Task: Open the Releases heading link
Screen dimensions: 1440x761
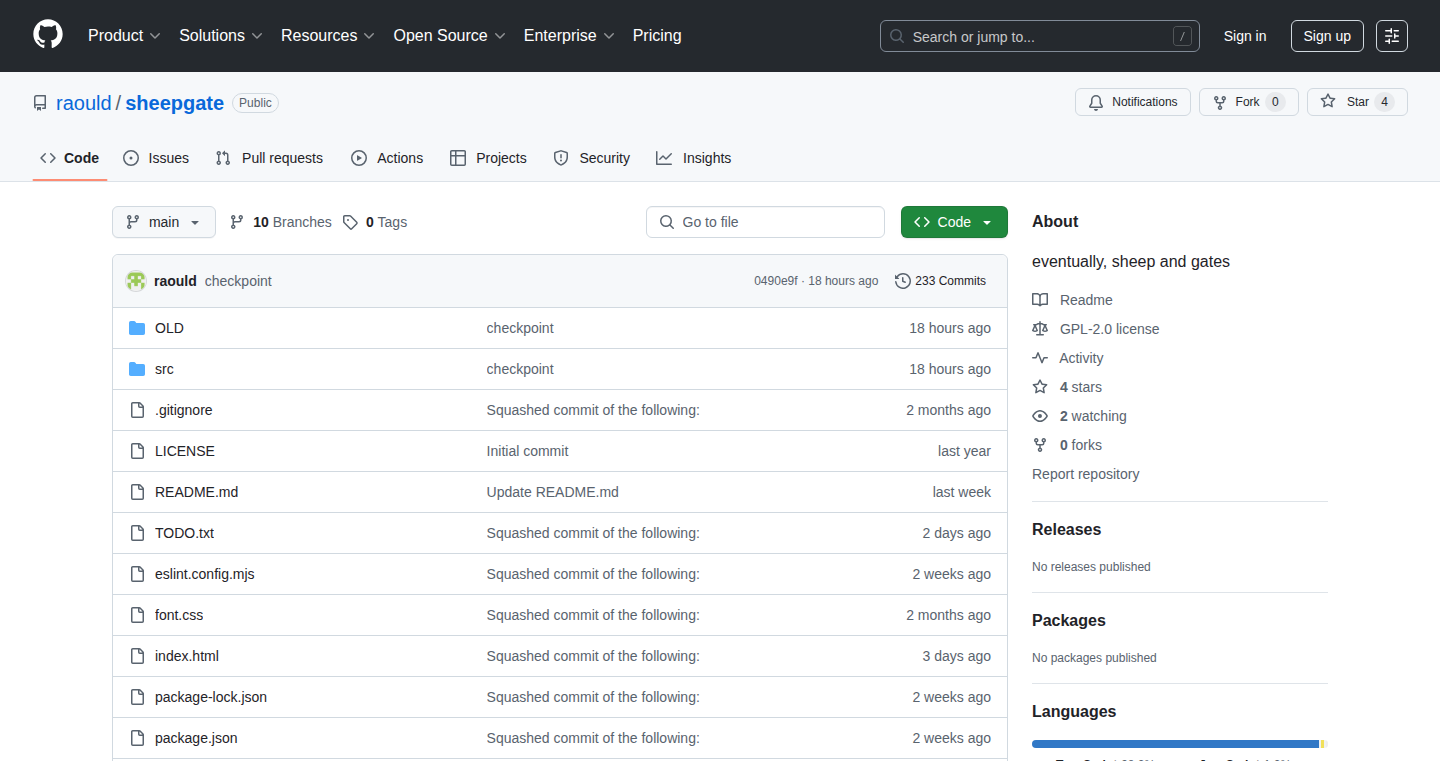Action: [x=1067, y=530]
